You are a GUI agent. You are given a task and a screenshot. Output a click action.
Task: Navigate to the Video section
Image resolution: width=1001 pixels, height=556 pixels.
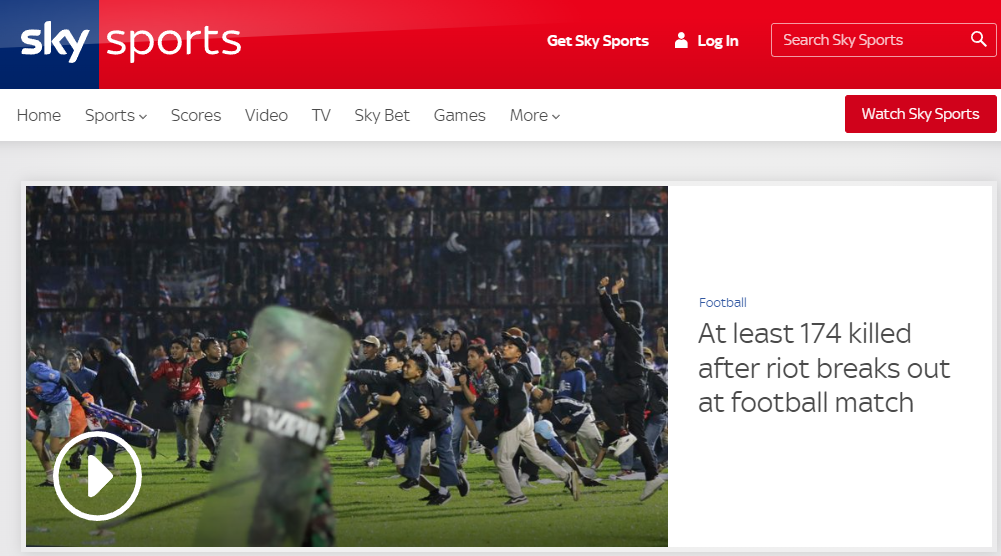[x=266, y=115]
